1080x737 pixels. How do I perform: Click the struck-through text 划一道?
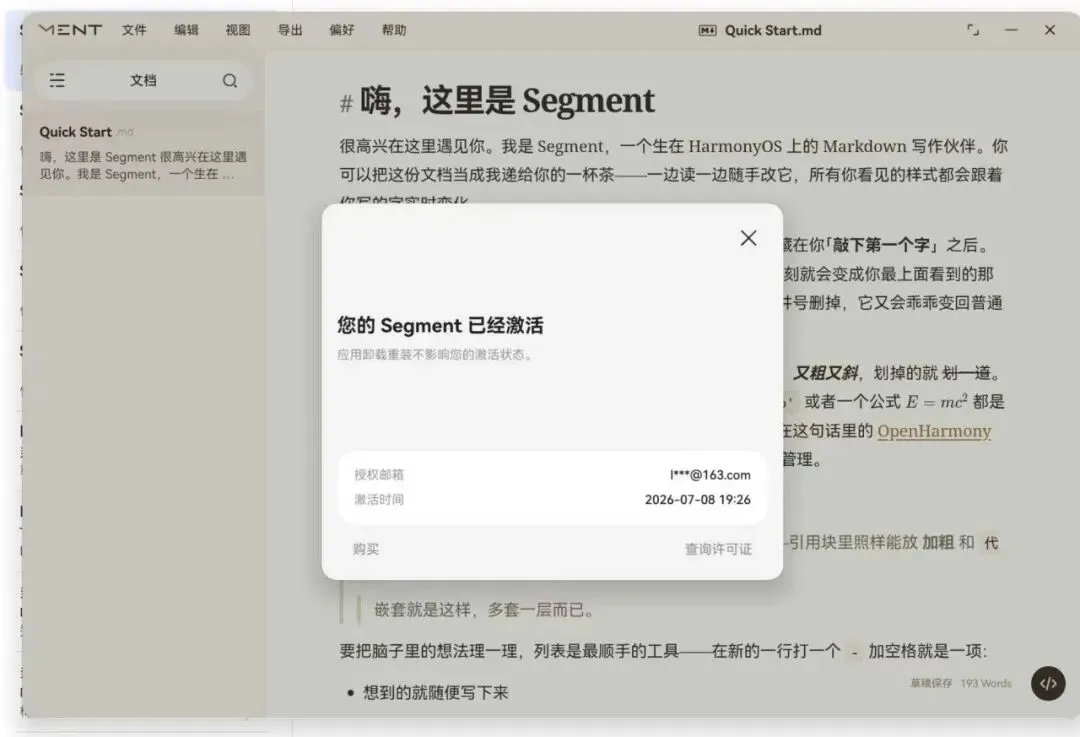(966, 373)
